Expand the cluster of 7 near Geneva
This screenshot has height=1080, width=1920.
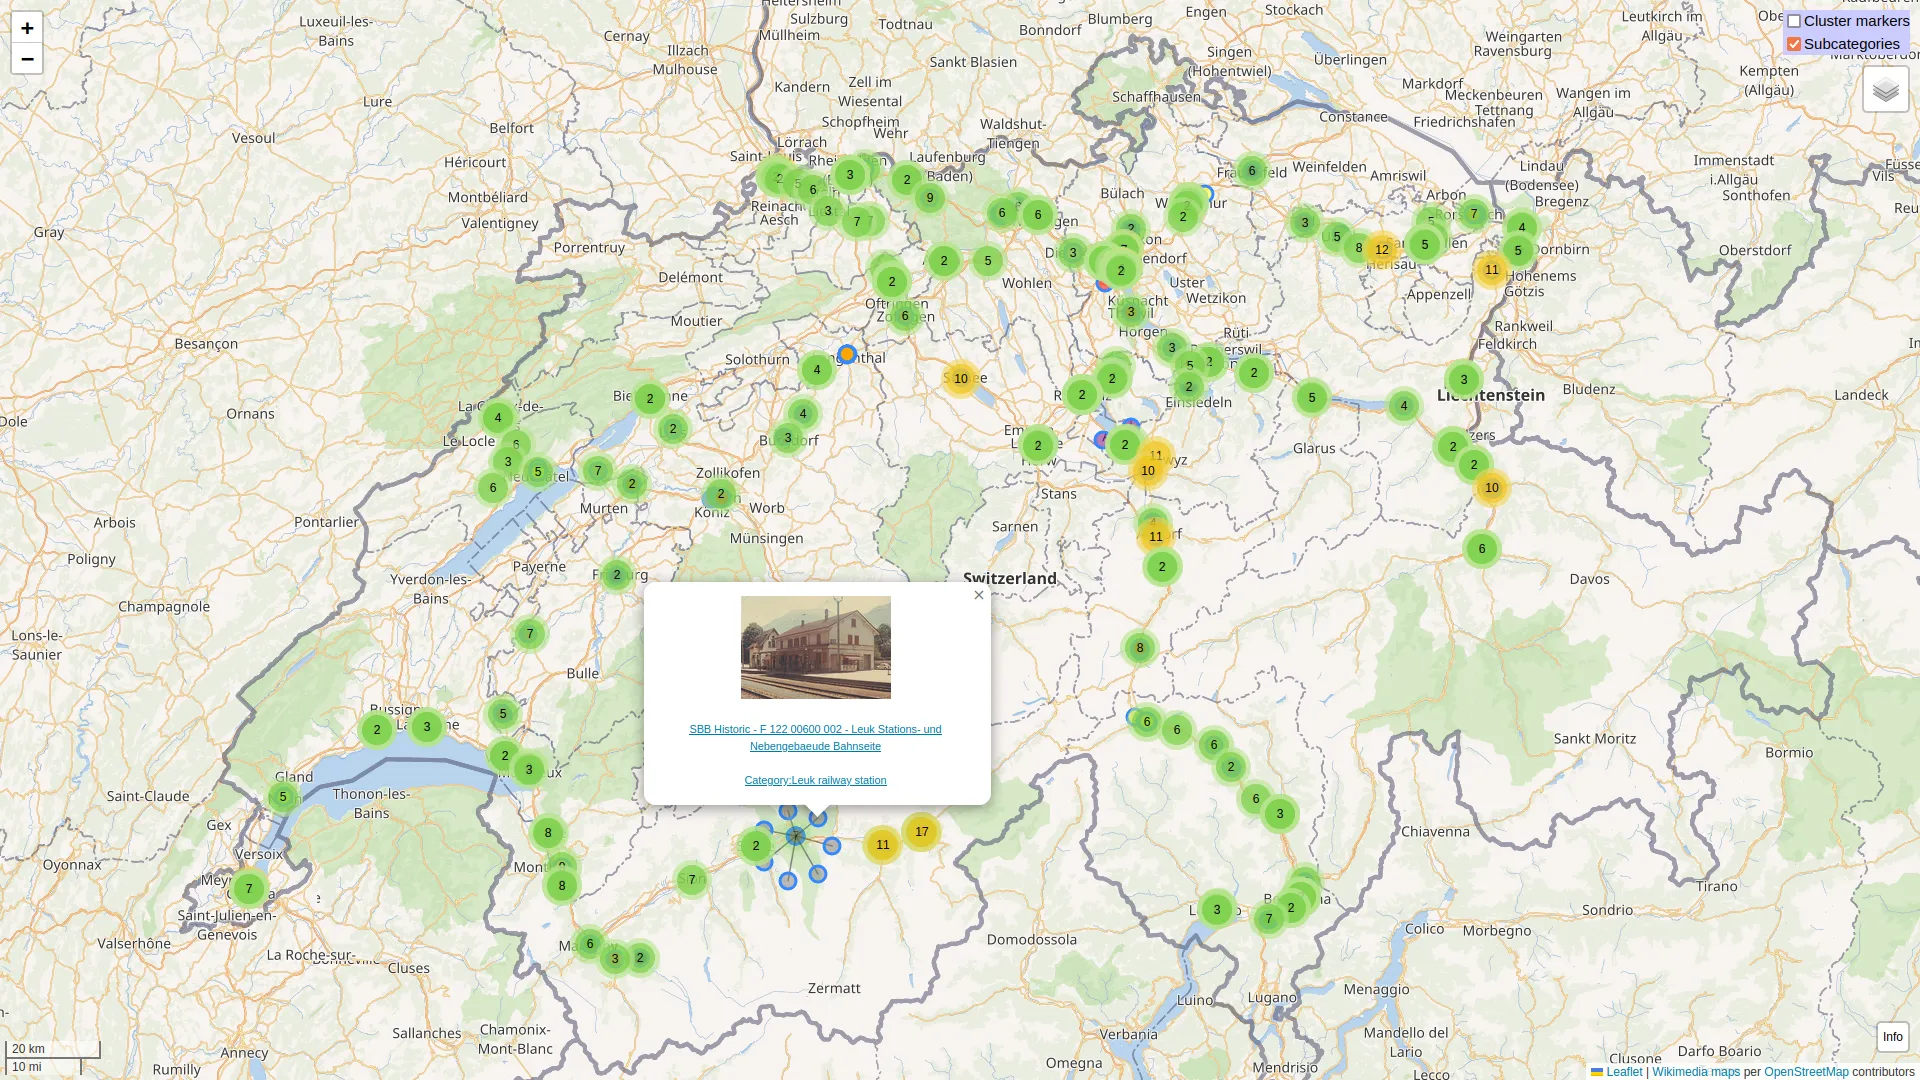[249, 889]
